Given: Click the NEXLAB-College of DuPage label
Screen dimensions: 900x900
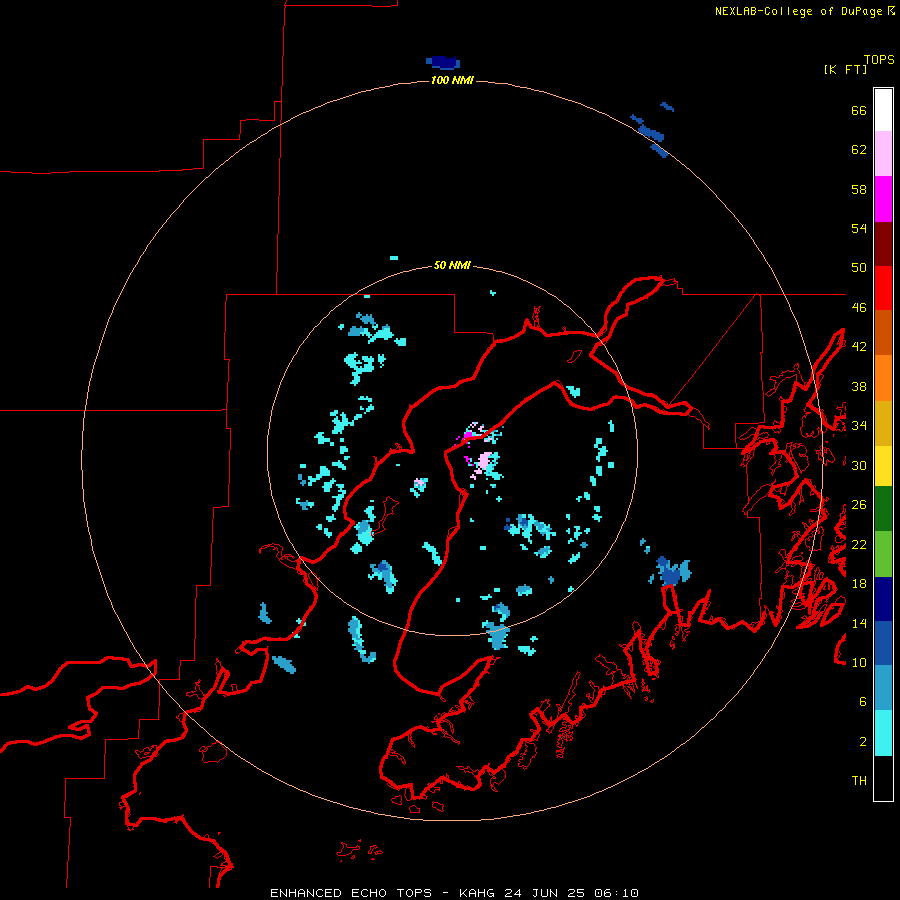Looking at the screenshot, I should click(798, 11).
